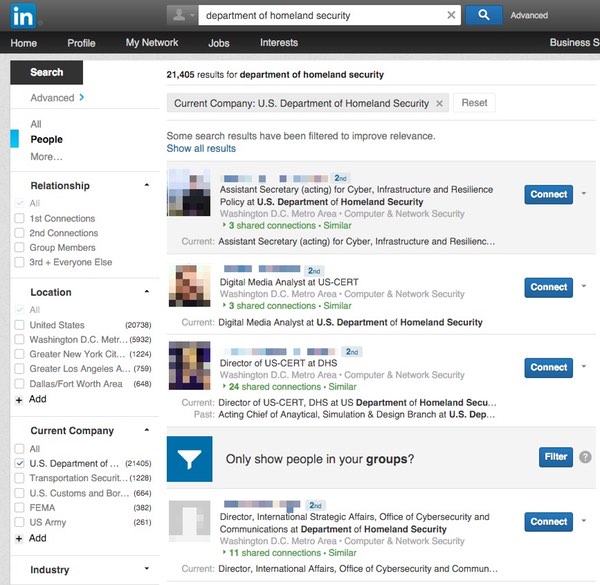
Task: Open the person search type selector icon
Action: (x=182, y=16)
